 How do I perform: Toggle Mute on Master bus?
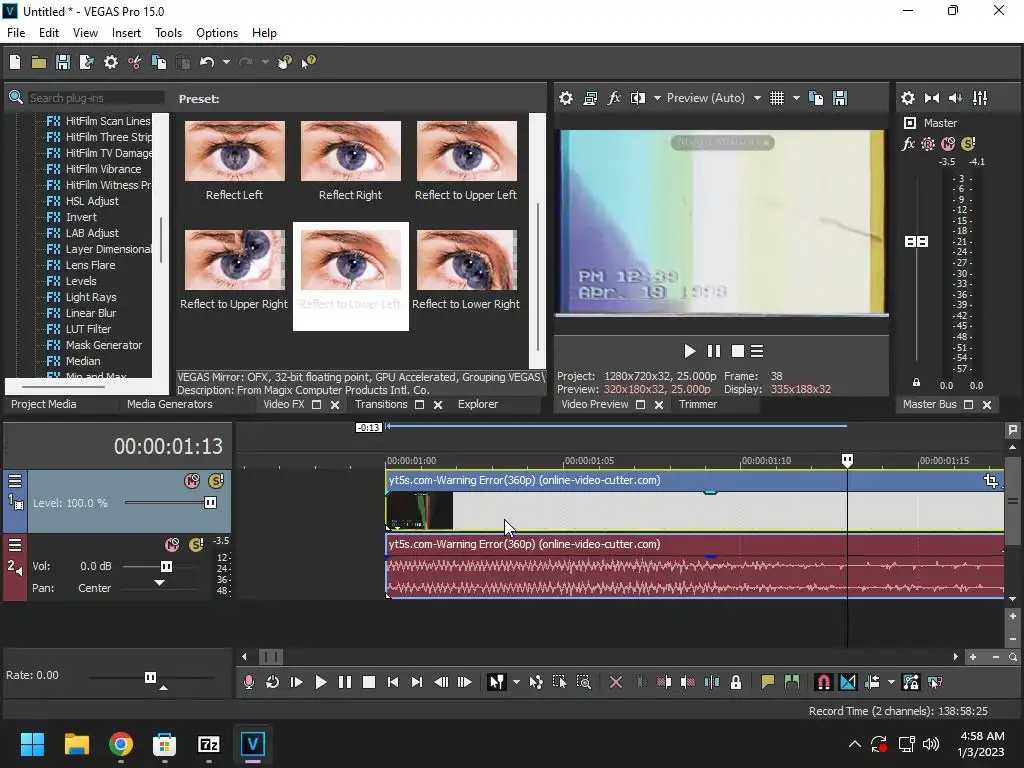[948, 144]
